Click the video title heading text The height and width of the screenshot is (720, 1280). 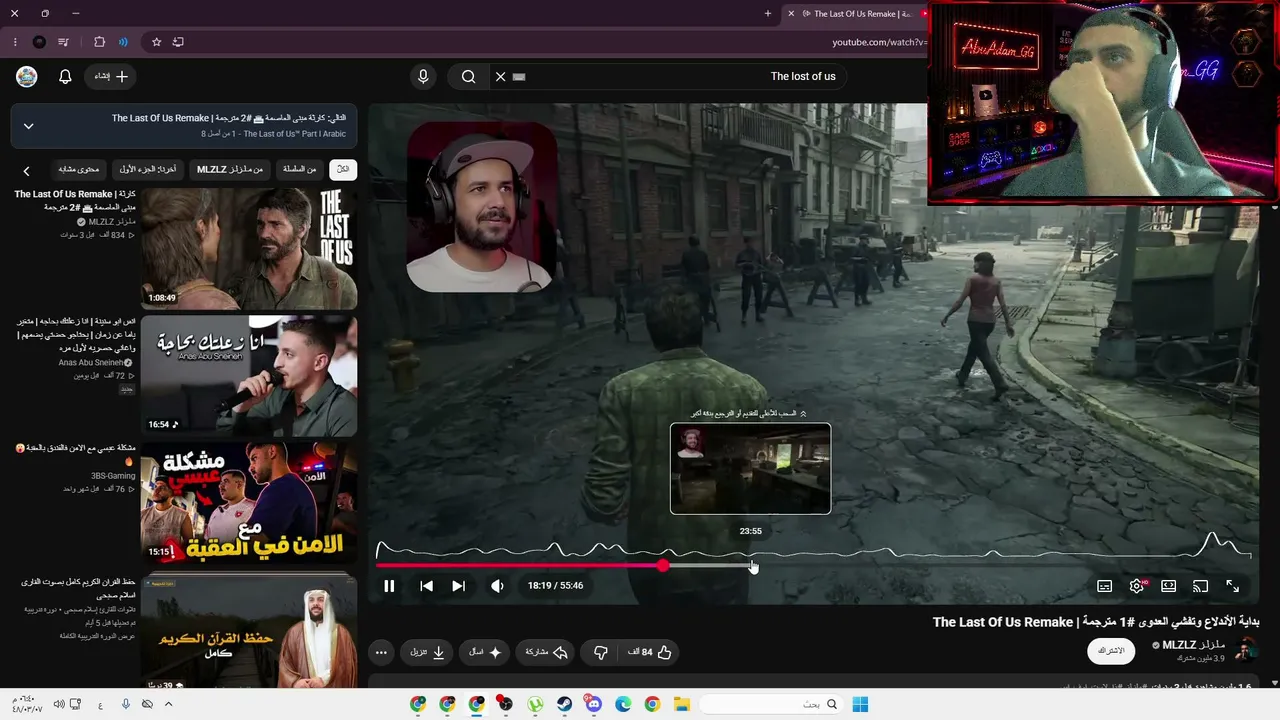pos(1096,622)
